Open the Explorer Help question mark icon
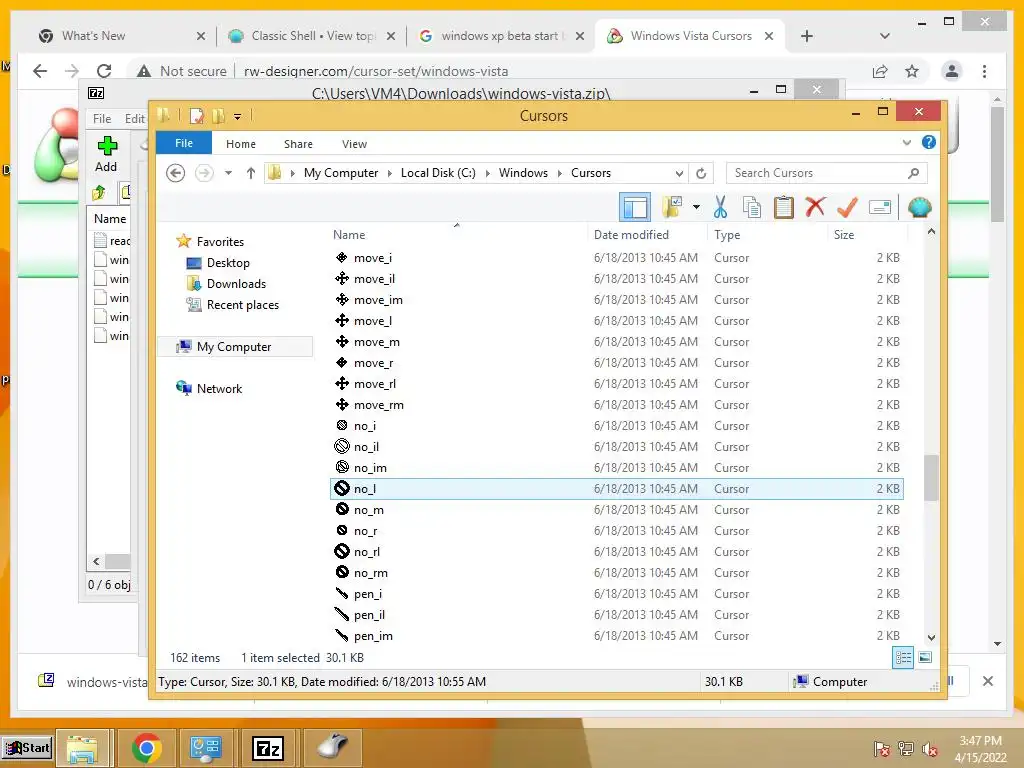Screen dimensions: 1024x768 (x=929, y=142)
